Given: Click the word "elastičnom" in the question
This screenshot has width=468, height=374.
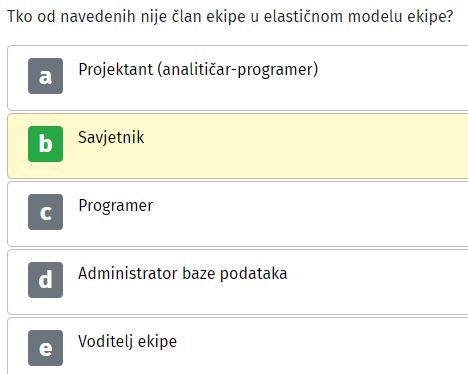Looking at the screenshot, I should [x=303, y=16].
